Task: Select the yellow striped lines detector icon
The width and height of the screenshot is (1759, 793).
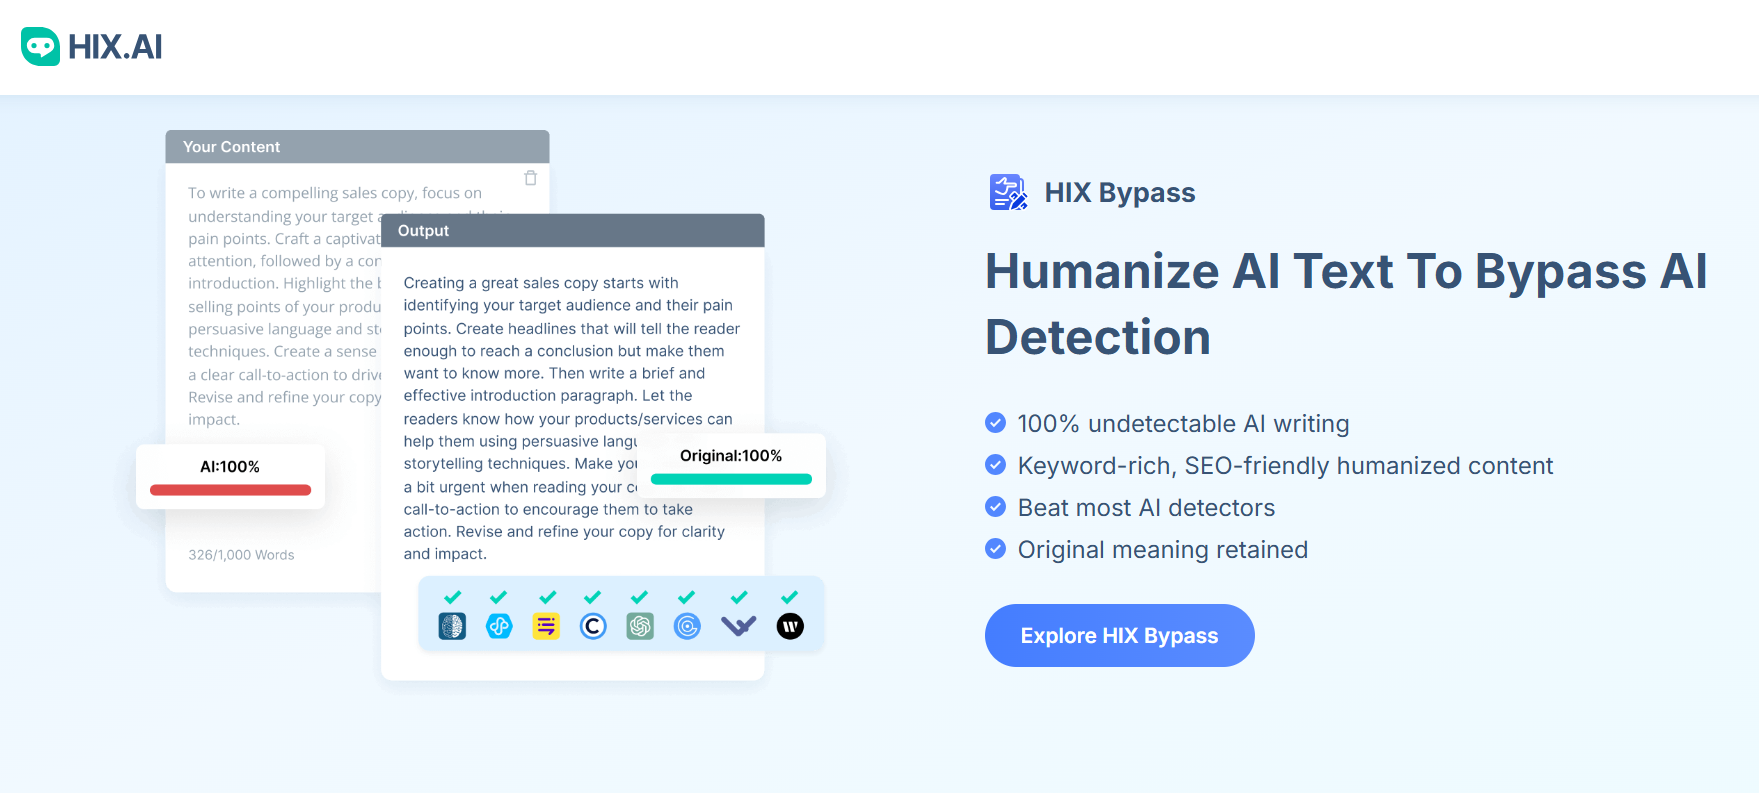Action: tap(546, 626)
